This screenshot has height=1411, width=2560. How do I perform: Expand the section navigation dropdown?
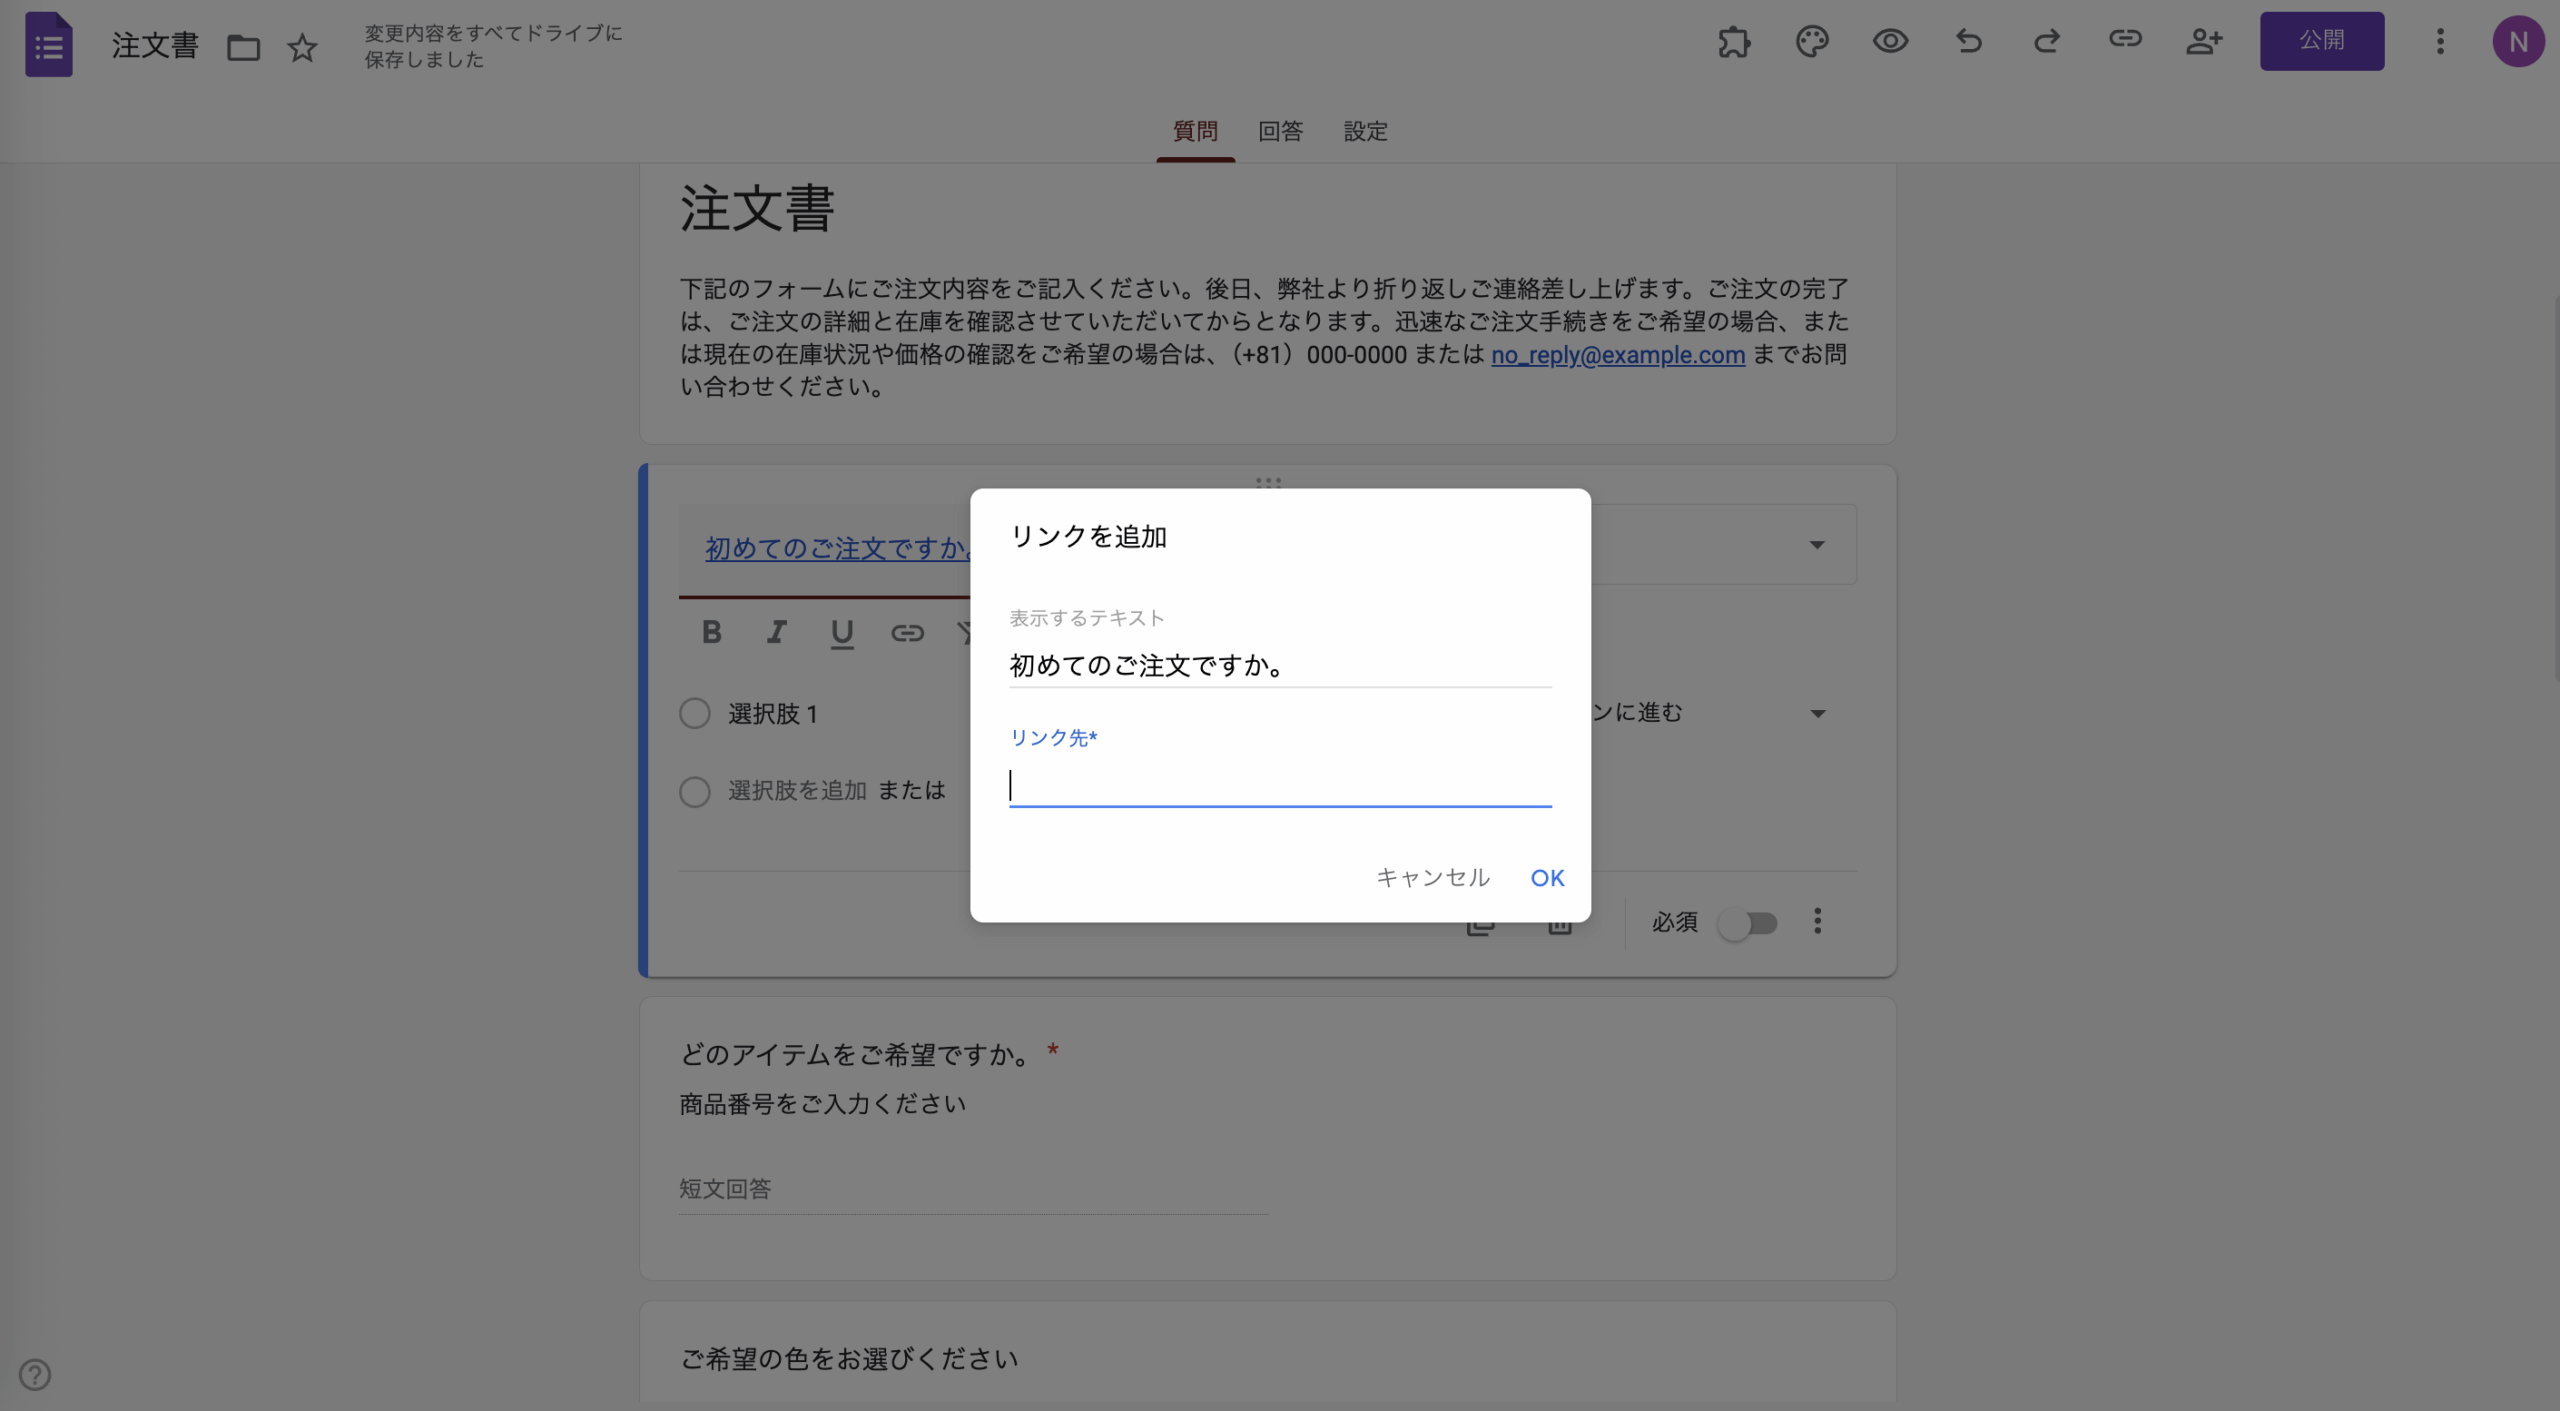[x=1817, y=714]
